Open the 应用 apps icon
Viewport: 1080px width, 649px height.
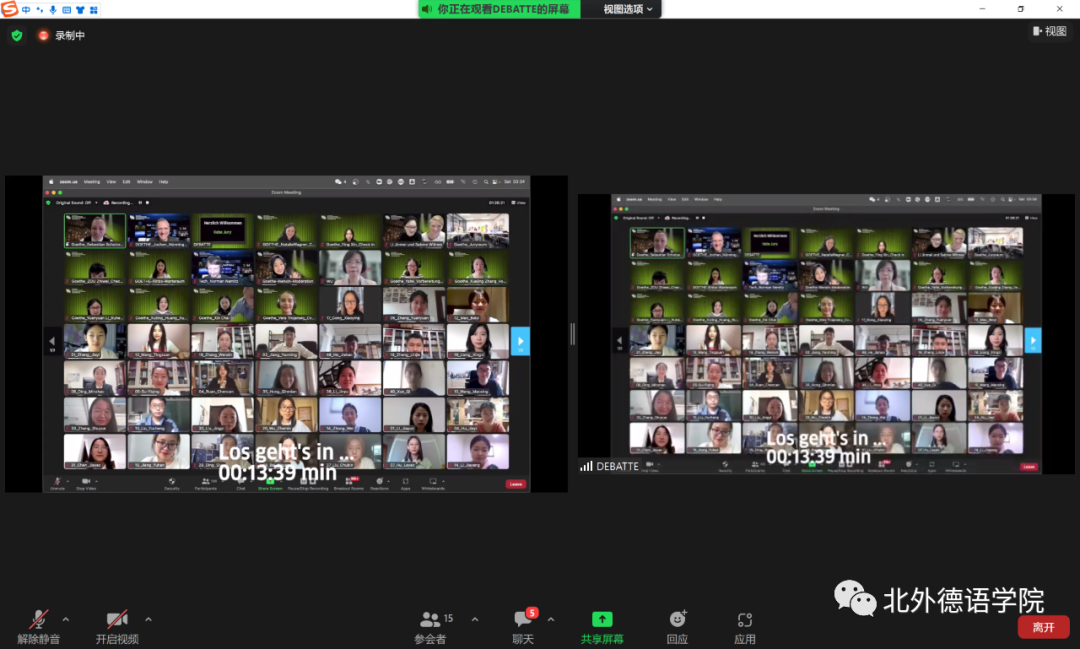744,627
